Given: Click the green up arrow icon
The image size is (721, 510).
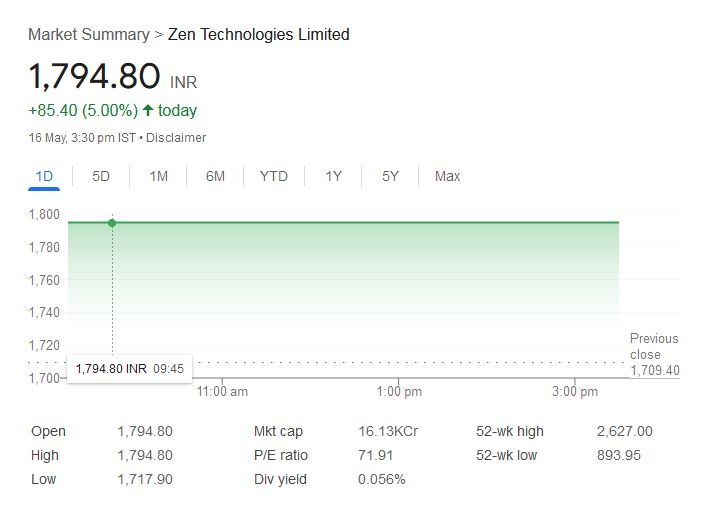Looking at the screenshot, I should coord(148,110).
